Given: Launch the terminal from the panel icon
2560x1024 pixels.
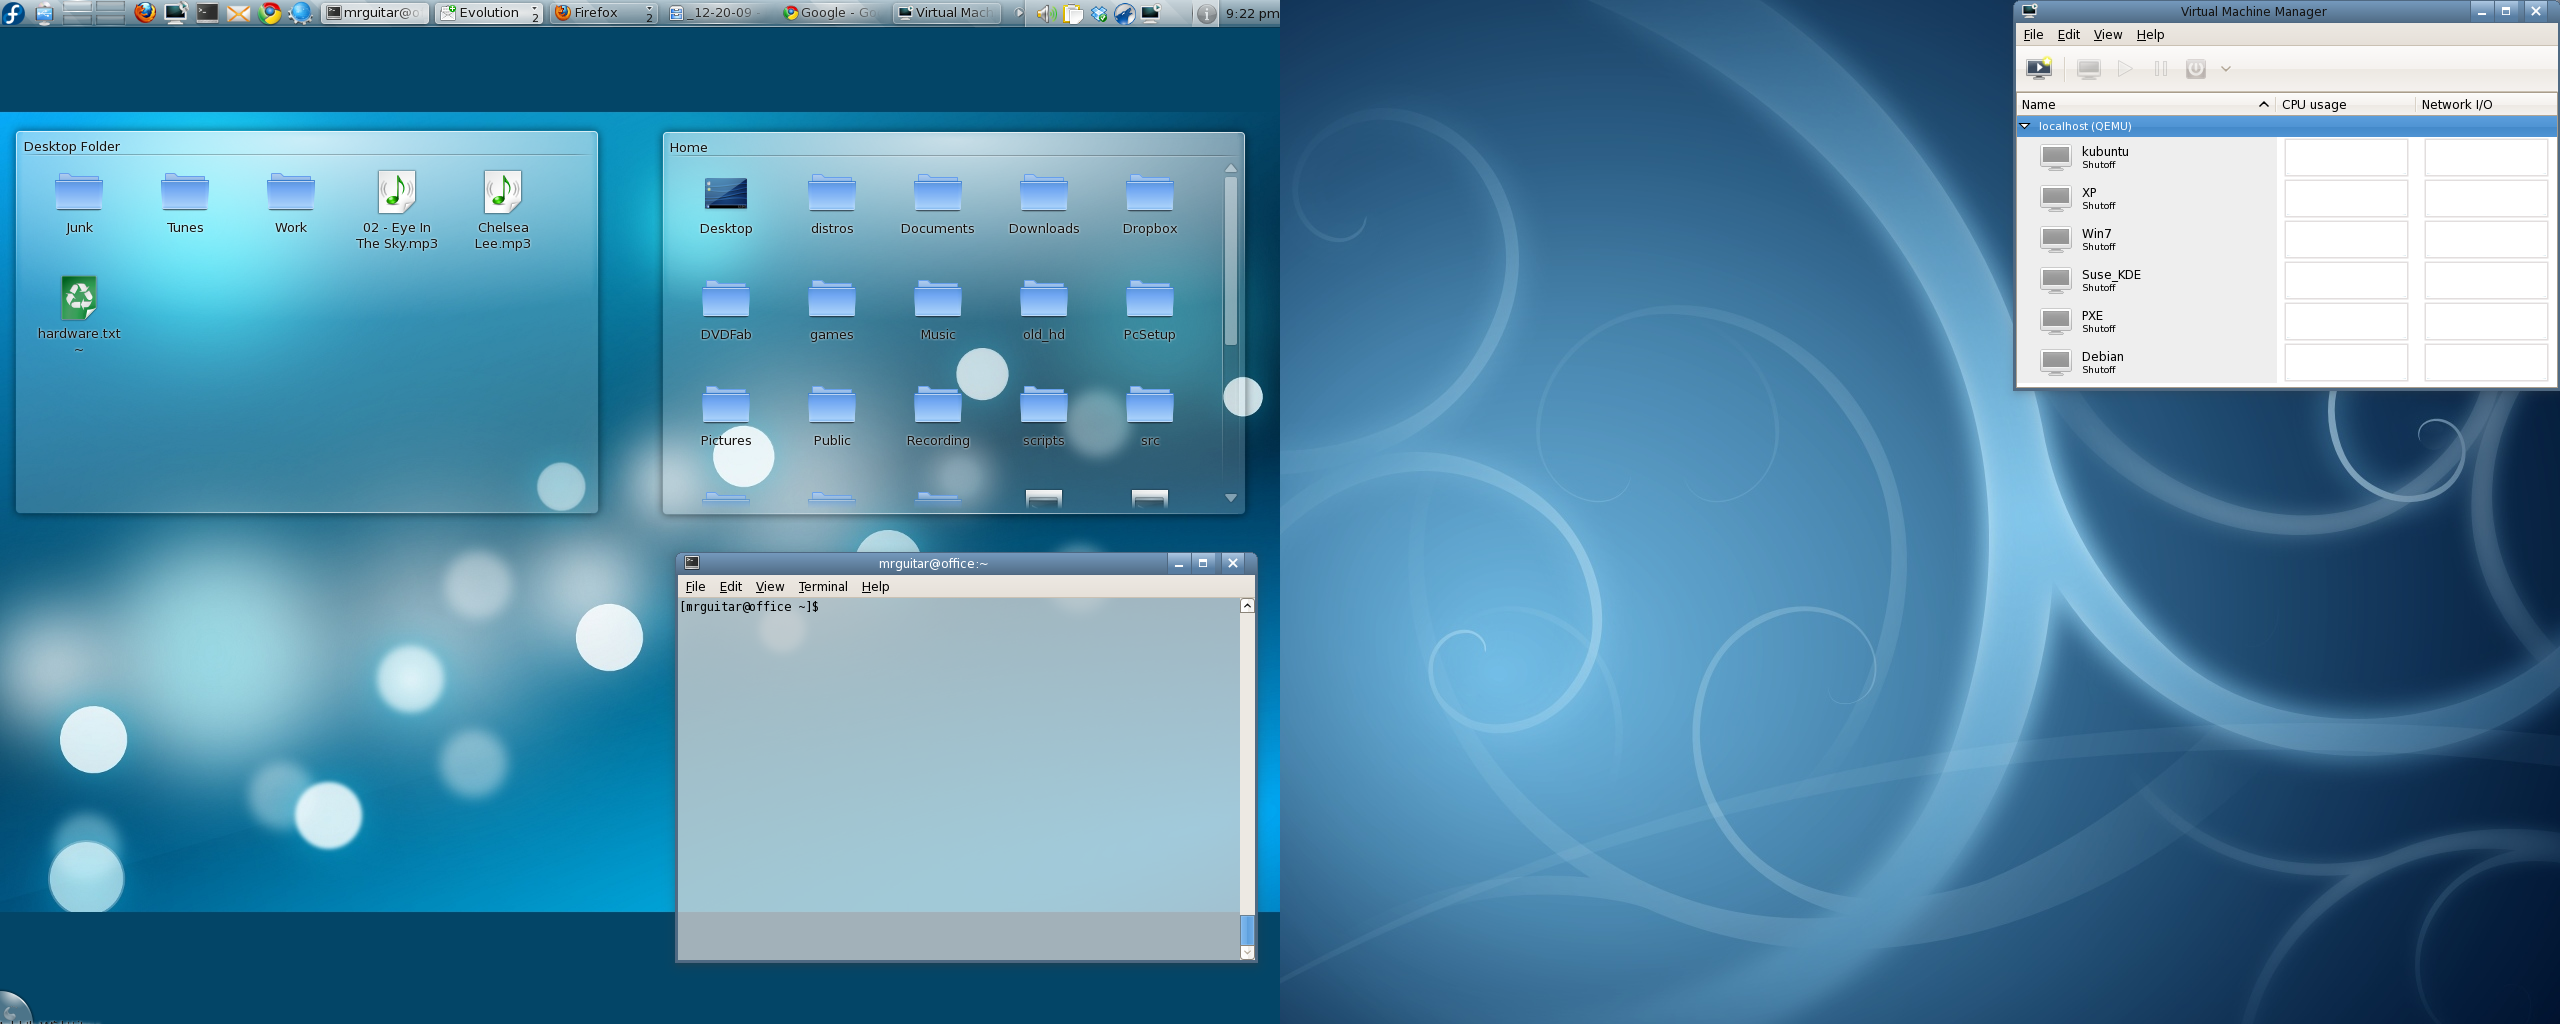Looking at the screenshot, I should tap(207, 13).
